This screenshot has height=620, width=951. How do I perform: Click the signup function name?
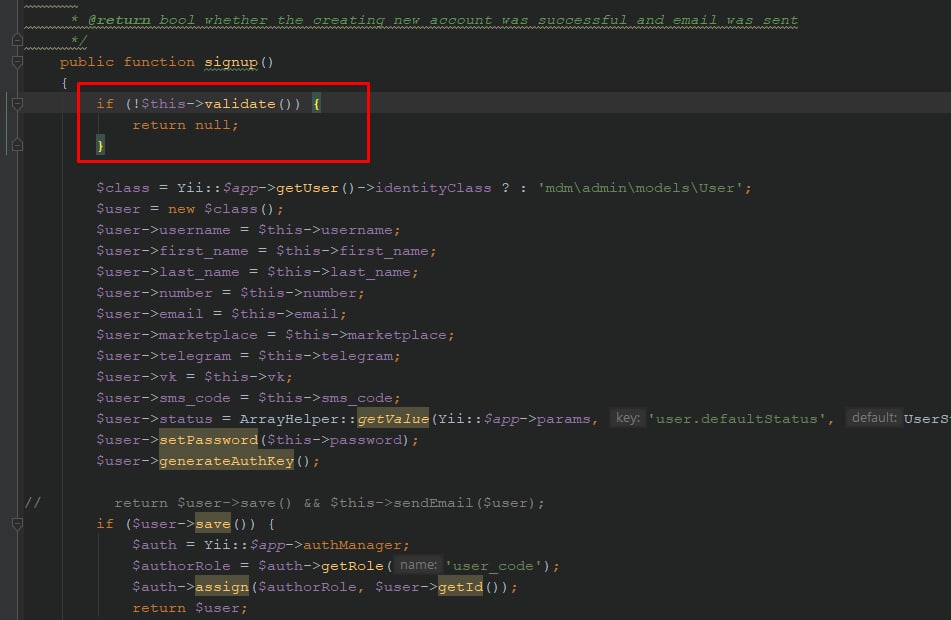pos(231,62)
